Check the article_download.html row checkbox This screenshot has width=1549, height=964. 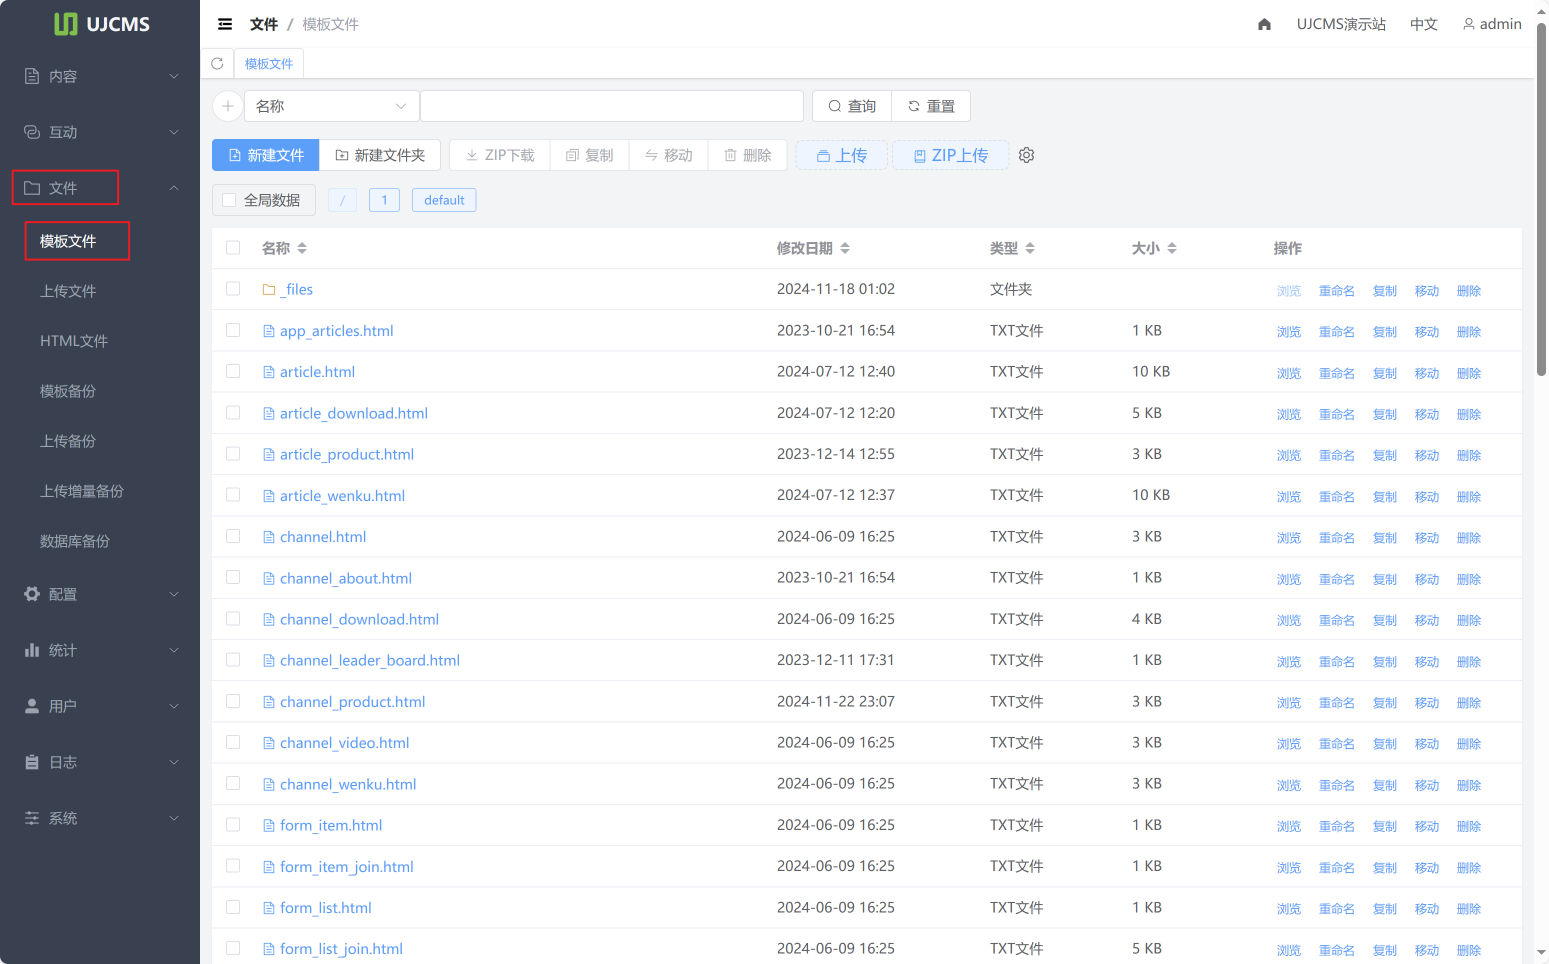(x=233, y=412)
